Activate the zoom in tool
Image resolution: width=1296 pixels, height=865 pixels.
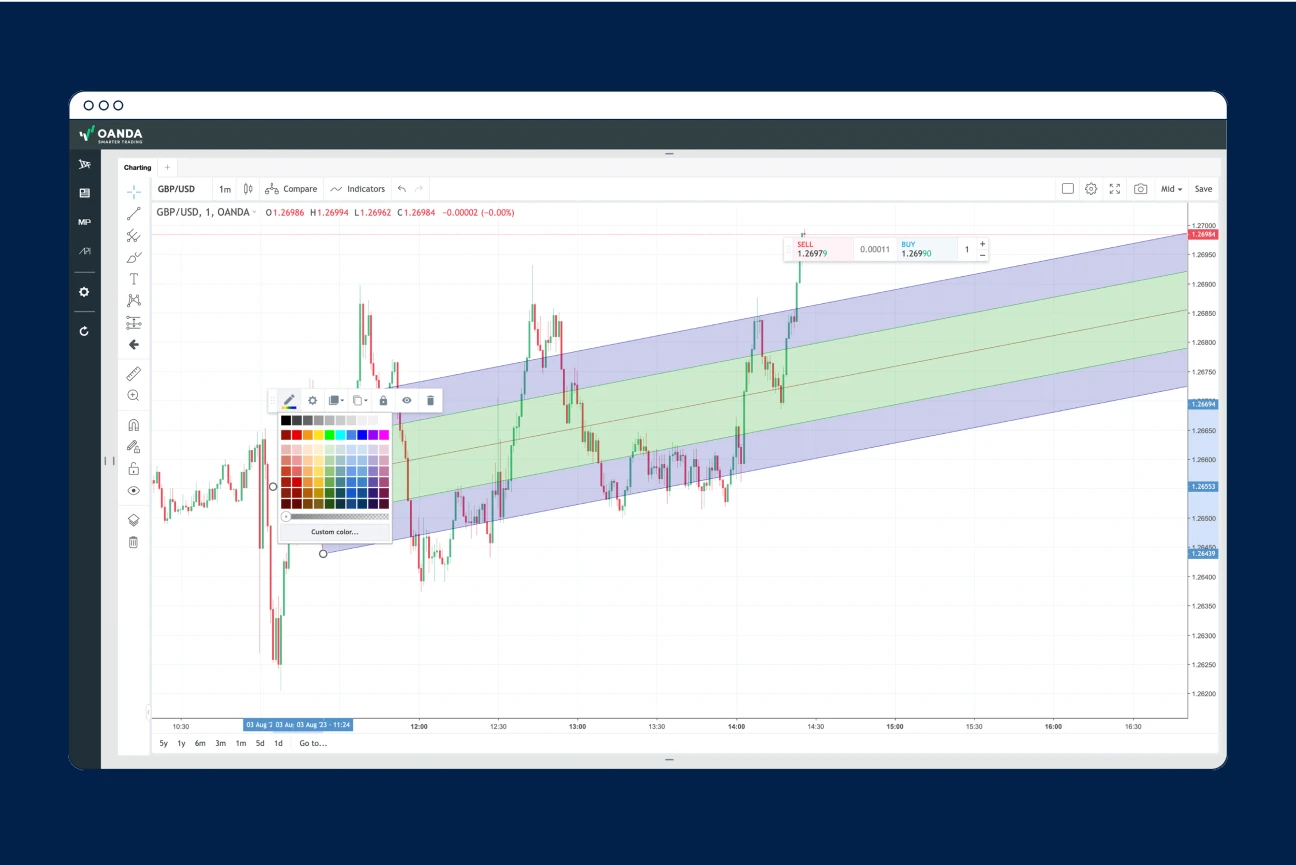133,396
